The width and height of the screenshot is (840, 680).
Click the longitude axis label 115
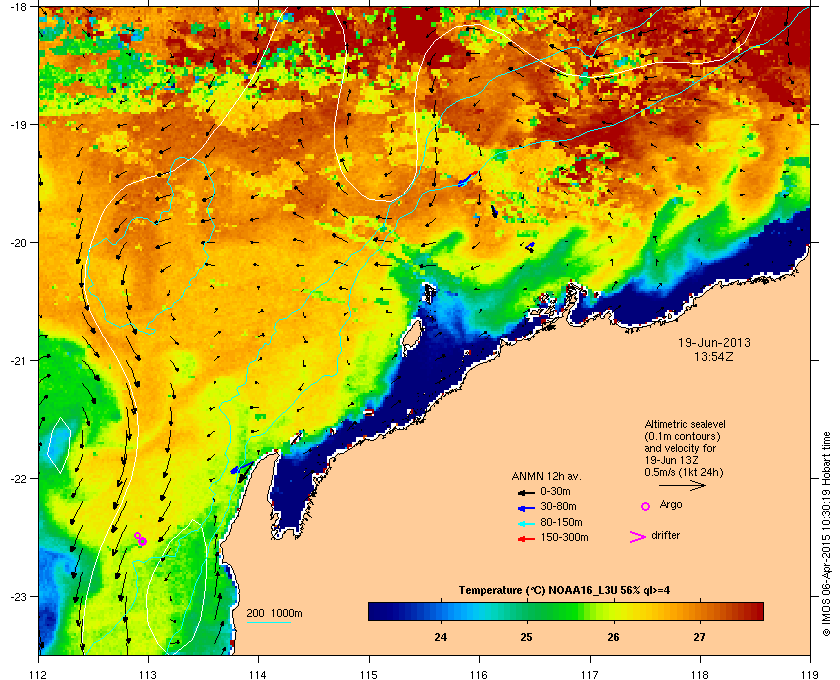369,675
